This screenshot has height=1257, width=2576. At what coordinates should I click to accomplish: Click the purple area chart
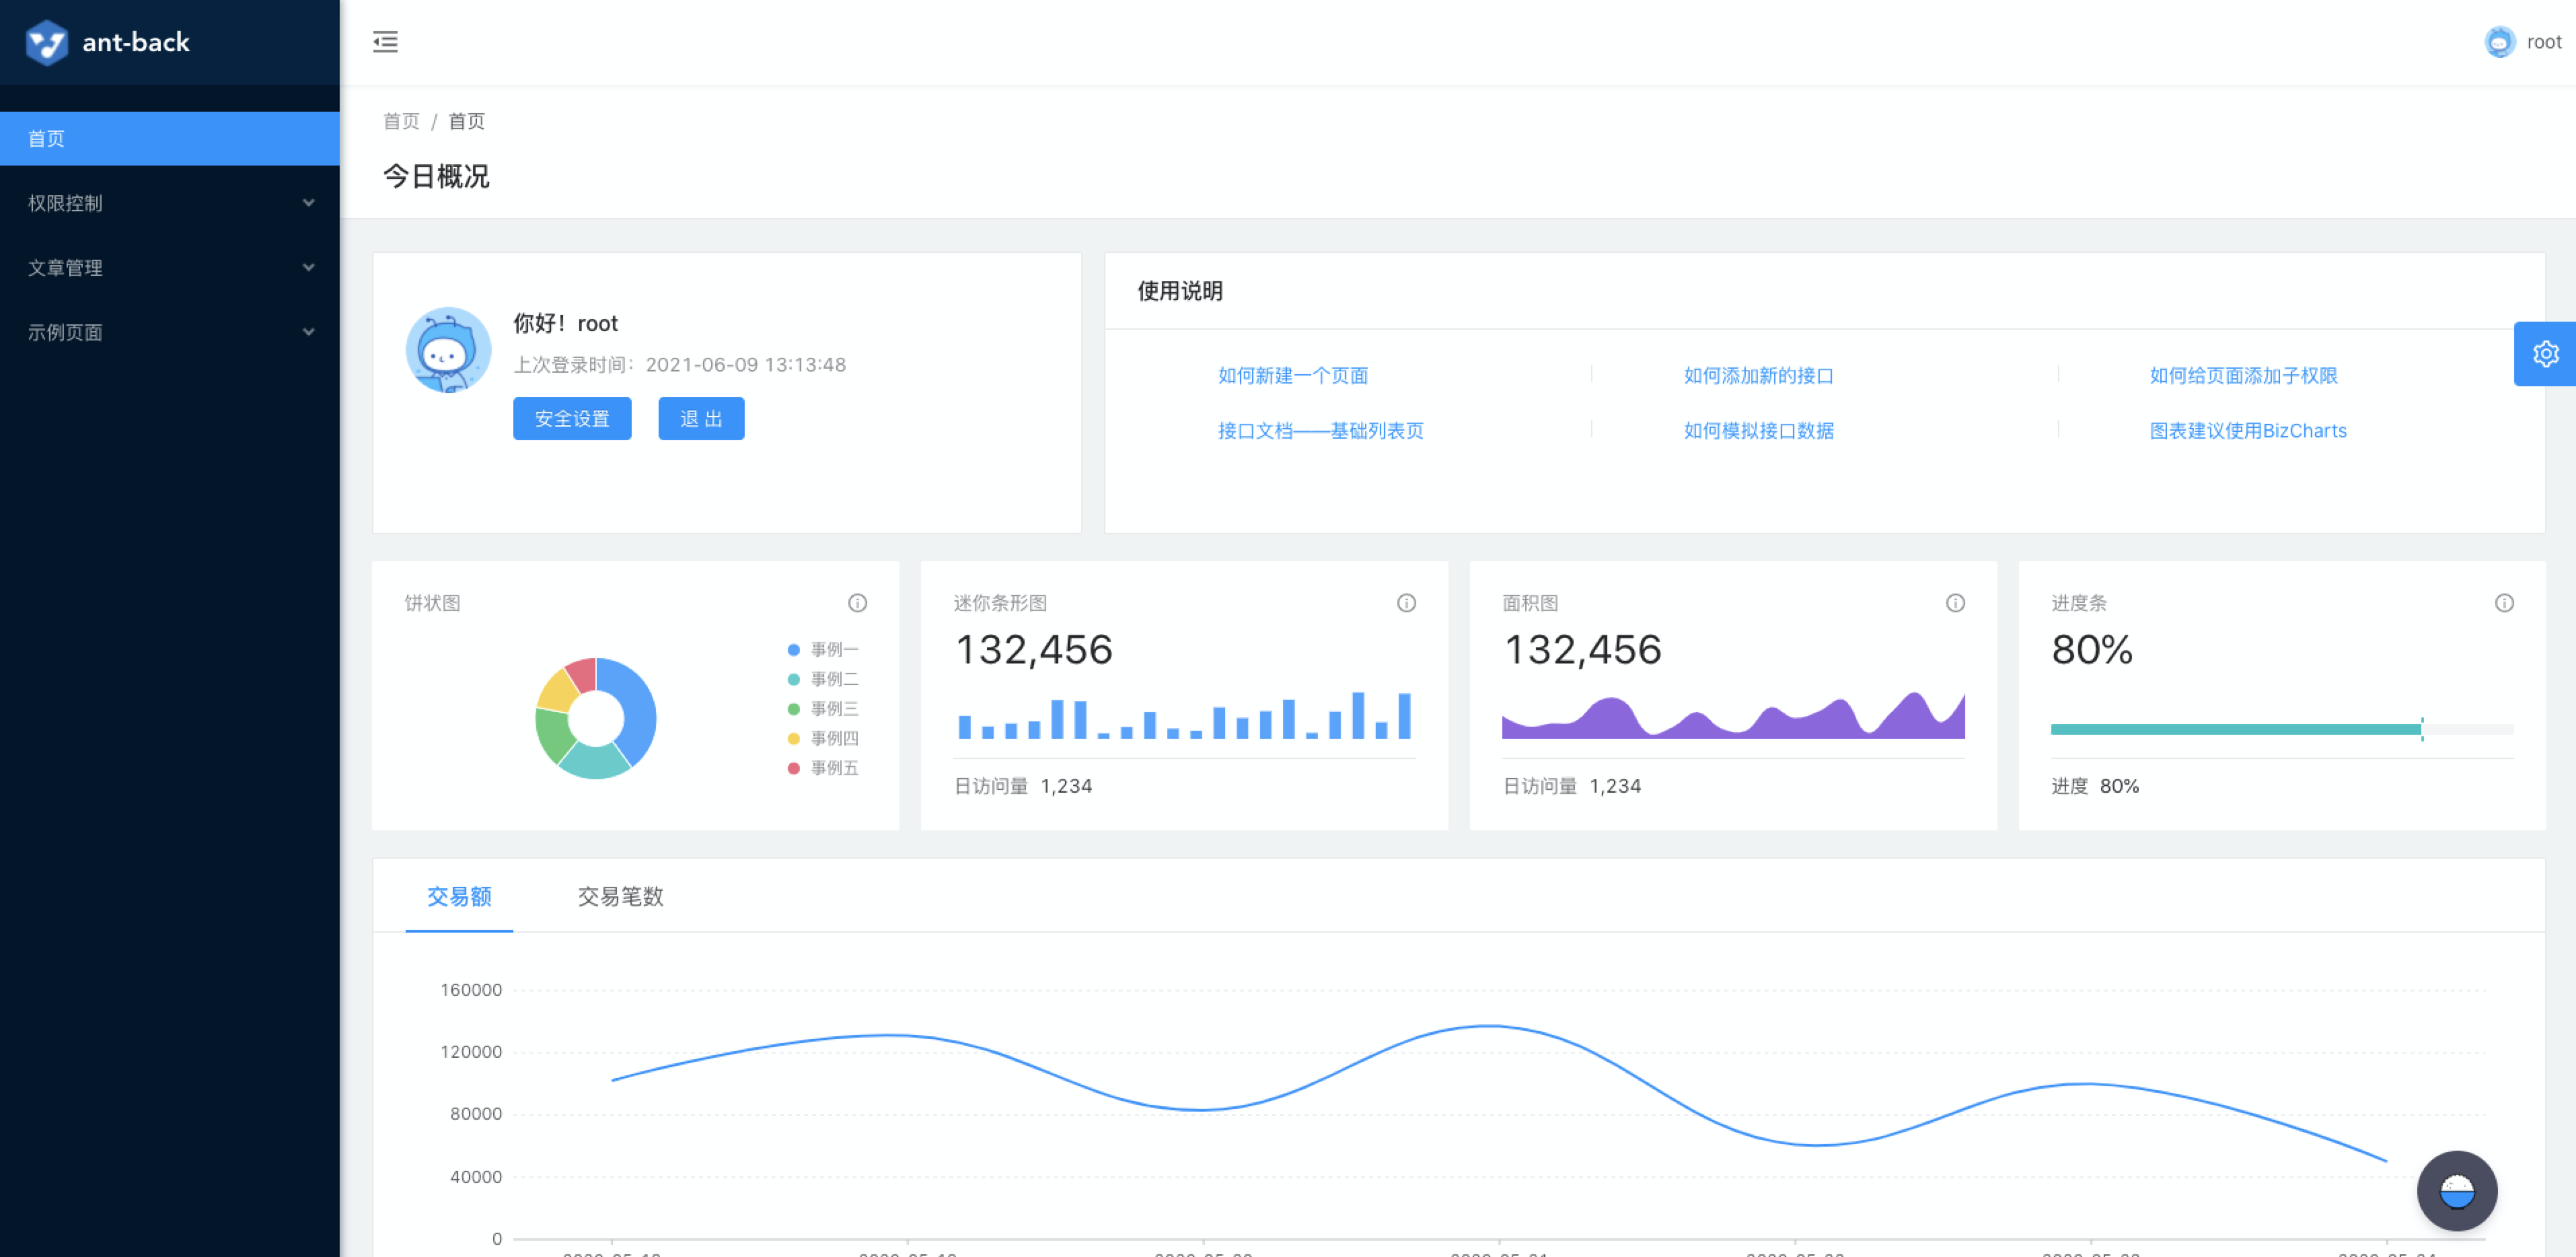(x=1733, y=714)
